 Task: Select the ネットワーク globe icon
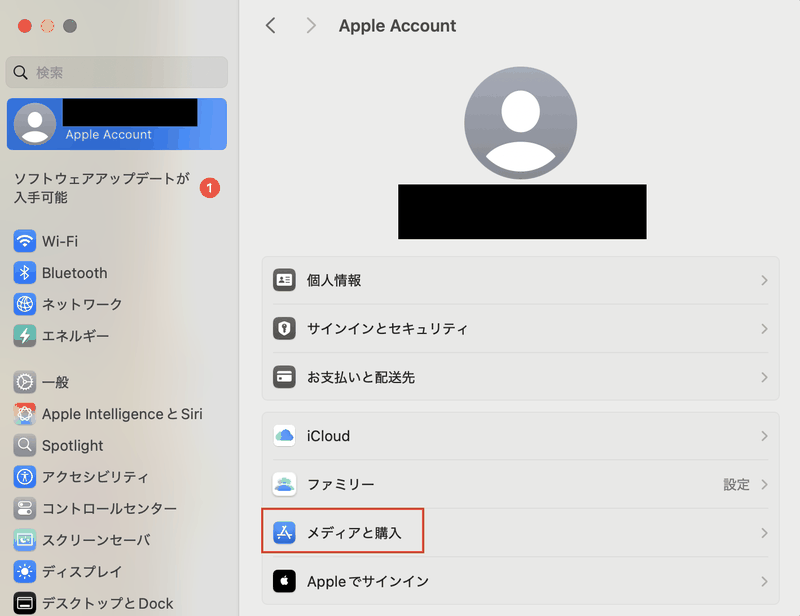point(24,304)
